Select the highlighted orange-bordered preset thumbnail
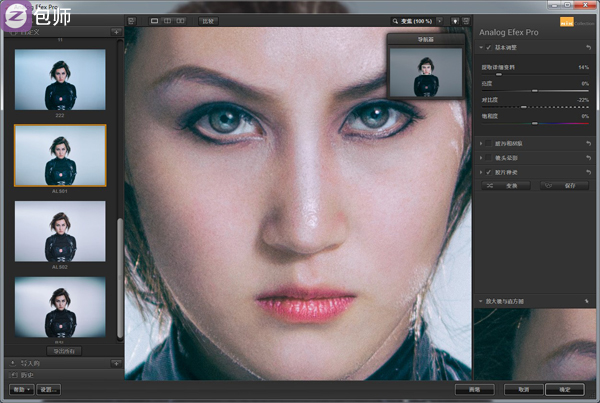 [60, 155]
